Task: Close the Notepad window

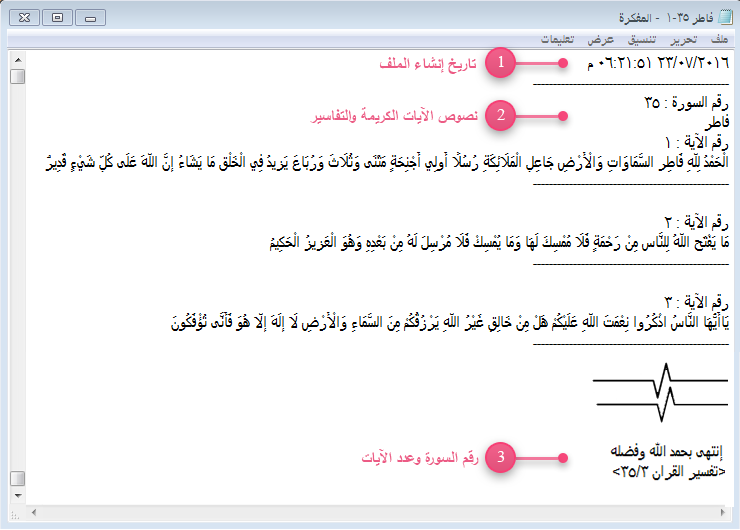Action: [24, 17]
